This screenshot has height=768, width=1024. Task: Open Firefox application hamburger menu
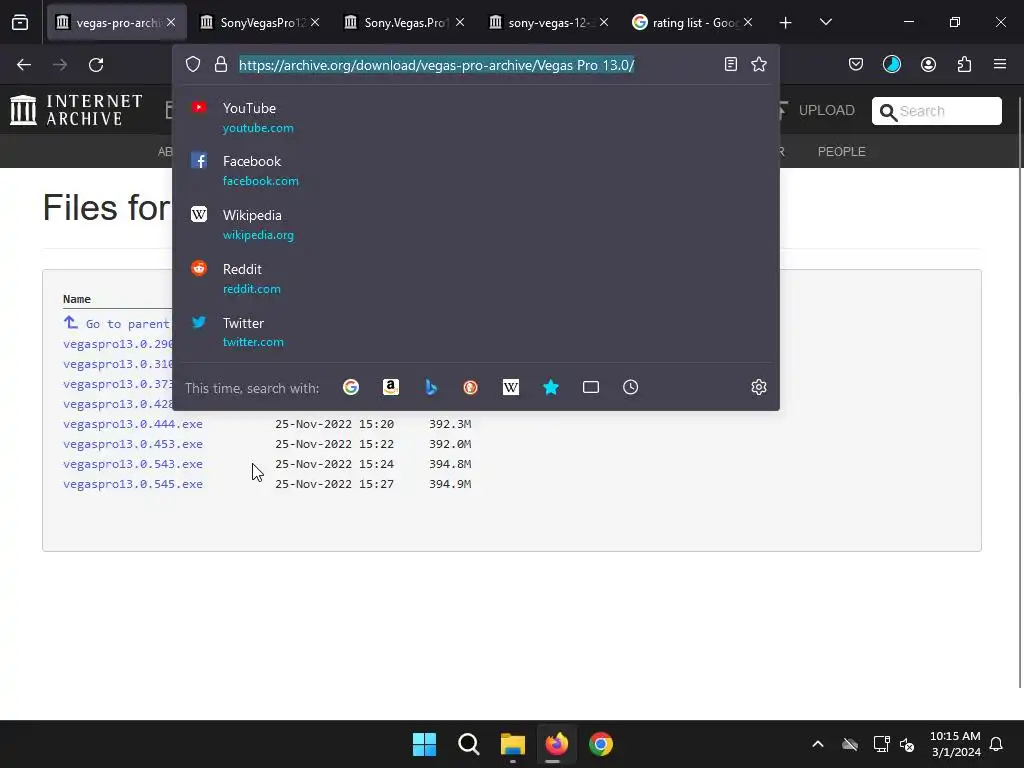click(x=1000, y=64)
